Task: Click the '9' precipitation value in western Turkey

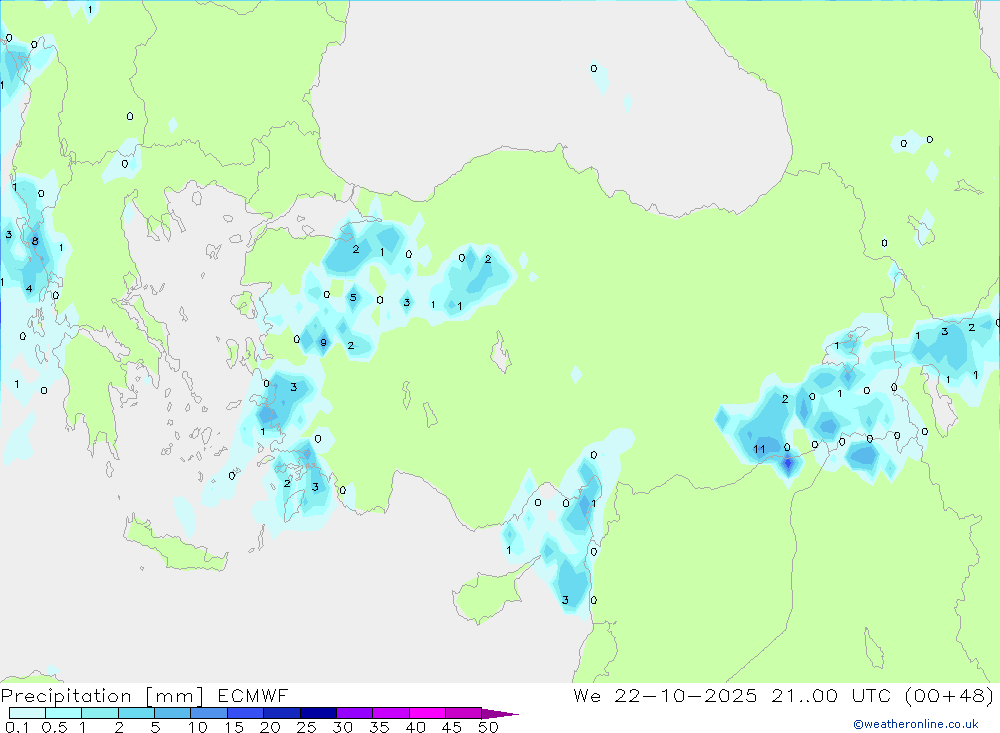Action: [323, 343]
